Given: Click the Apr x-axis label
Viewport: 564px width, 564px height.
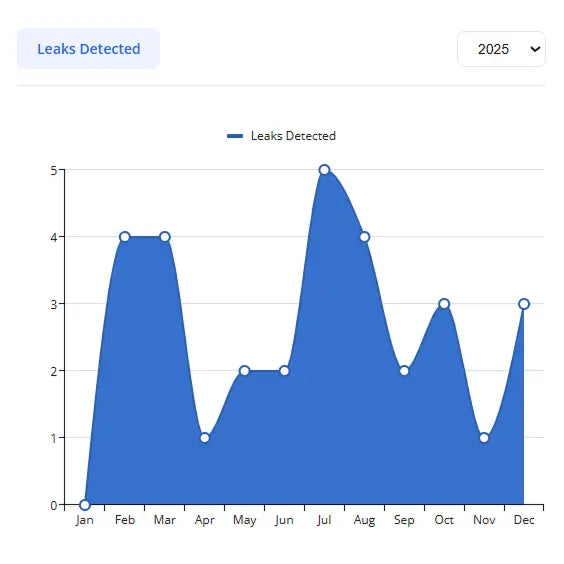Looking at the screenshot, I should (x=205, y=520).
